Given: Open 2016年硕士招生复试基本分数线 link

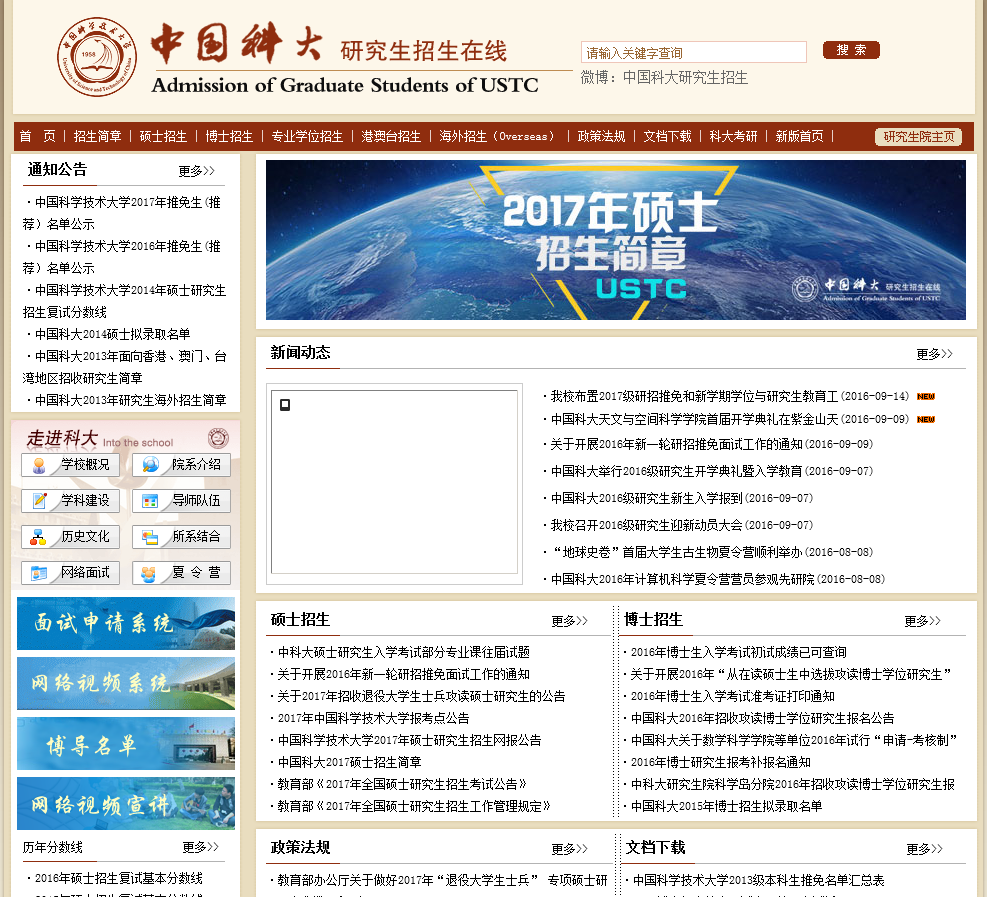Looking at the screenshot, I should pos(118,879).
